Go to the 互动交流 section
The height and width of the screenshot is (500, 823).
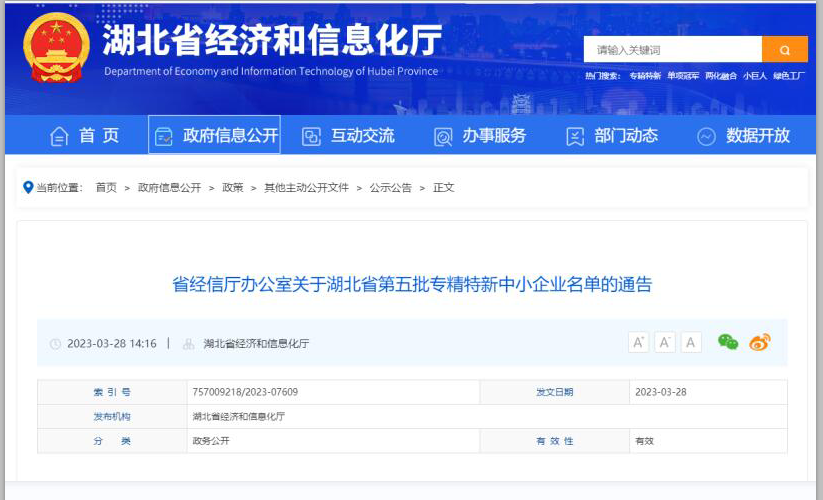point(348,136)
